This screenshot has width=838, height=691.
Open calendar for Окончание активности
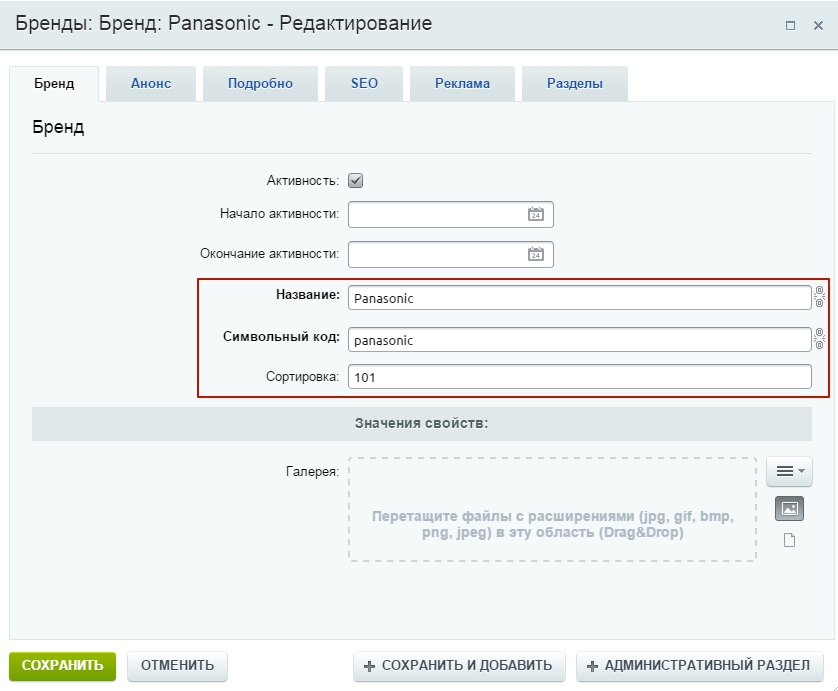pos(536,254)
